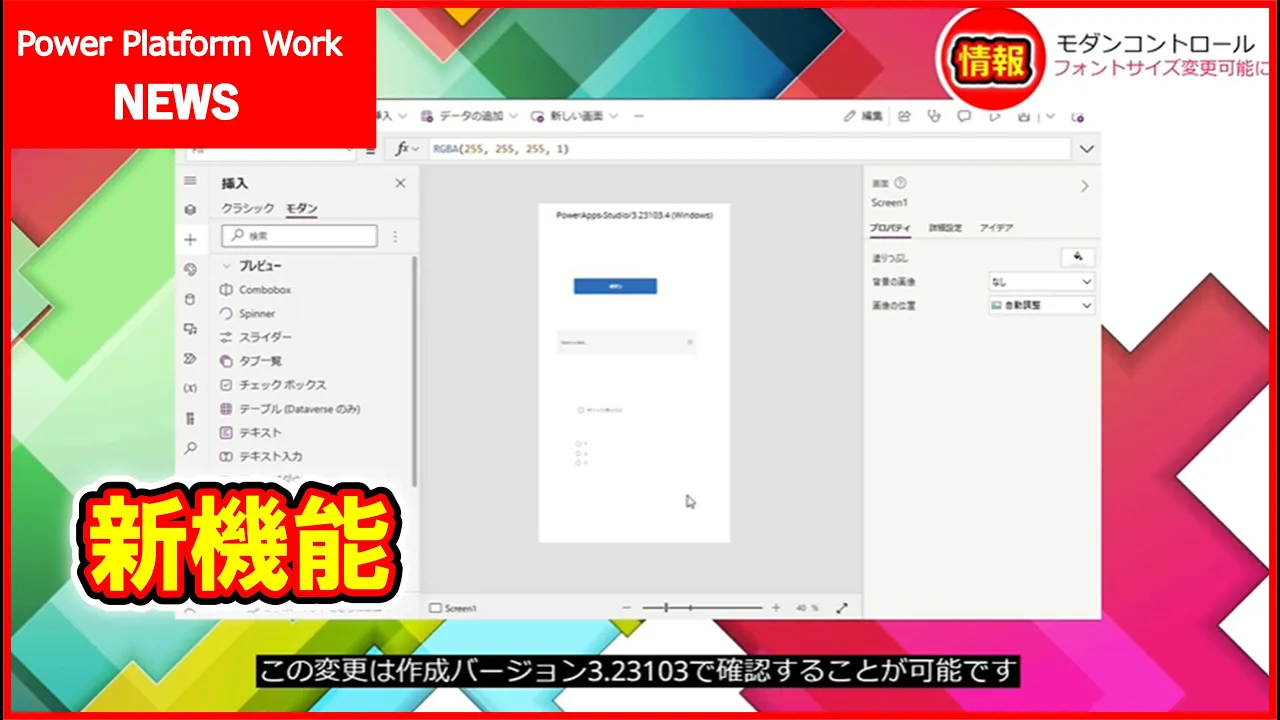Open the 背景の画像 dropdown
Screen dimensions: 1280x720
1041,282
